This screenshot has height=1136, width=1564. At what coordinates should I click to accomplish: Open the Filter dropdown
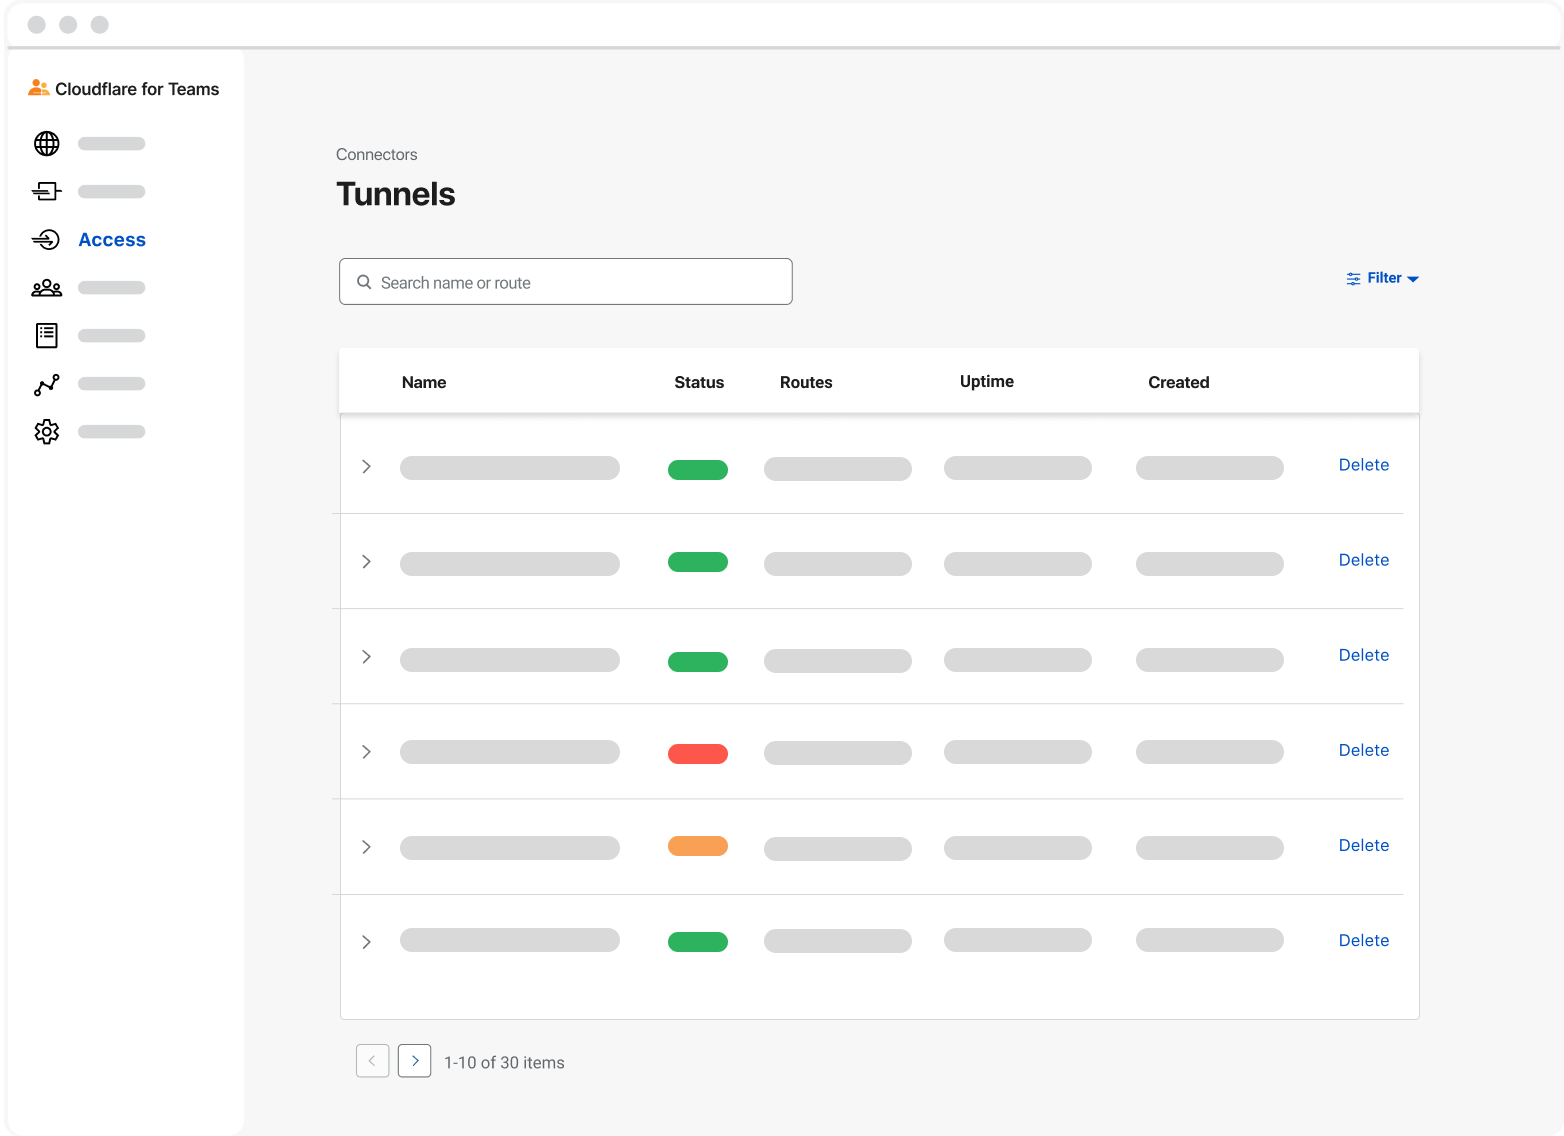point(1383,278)
